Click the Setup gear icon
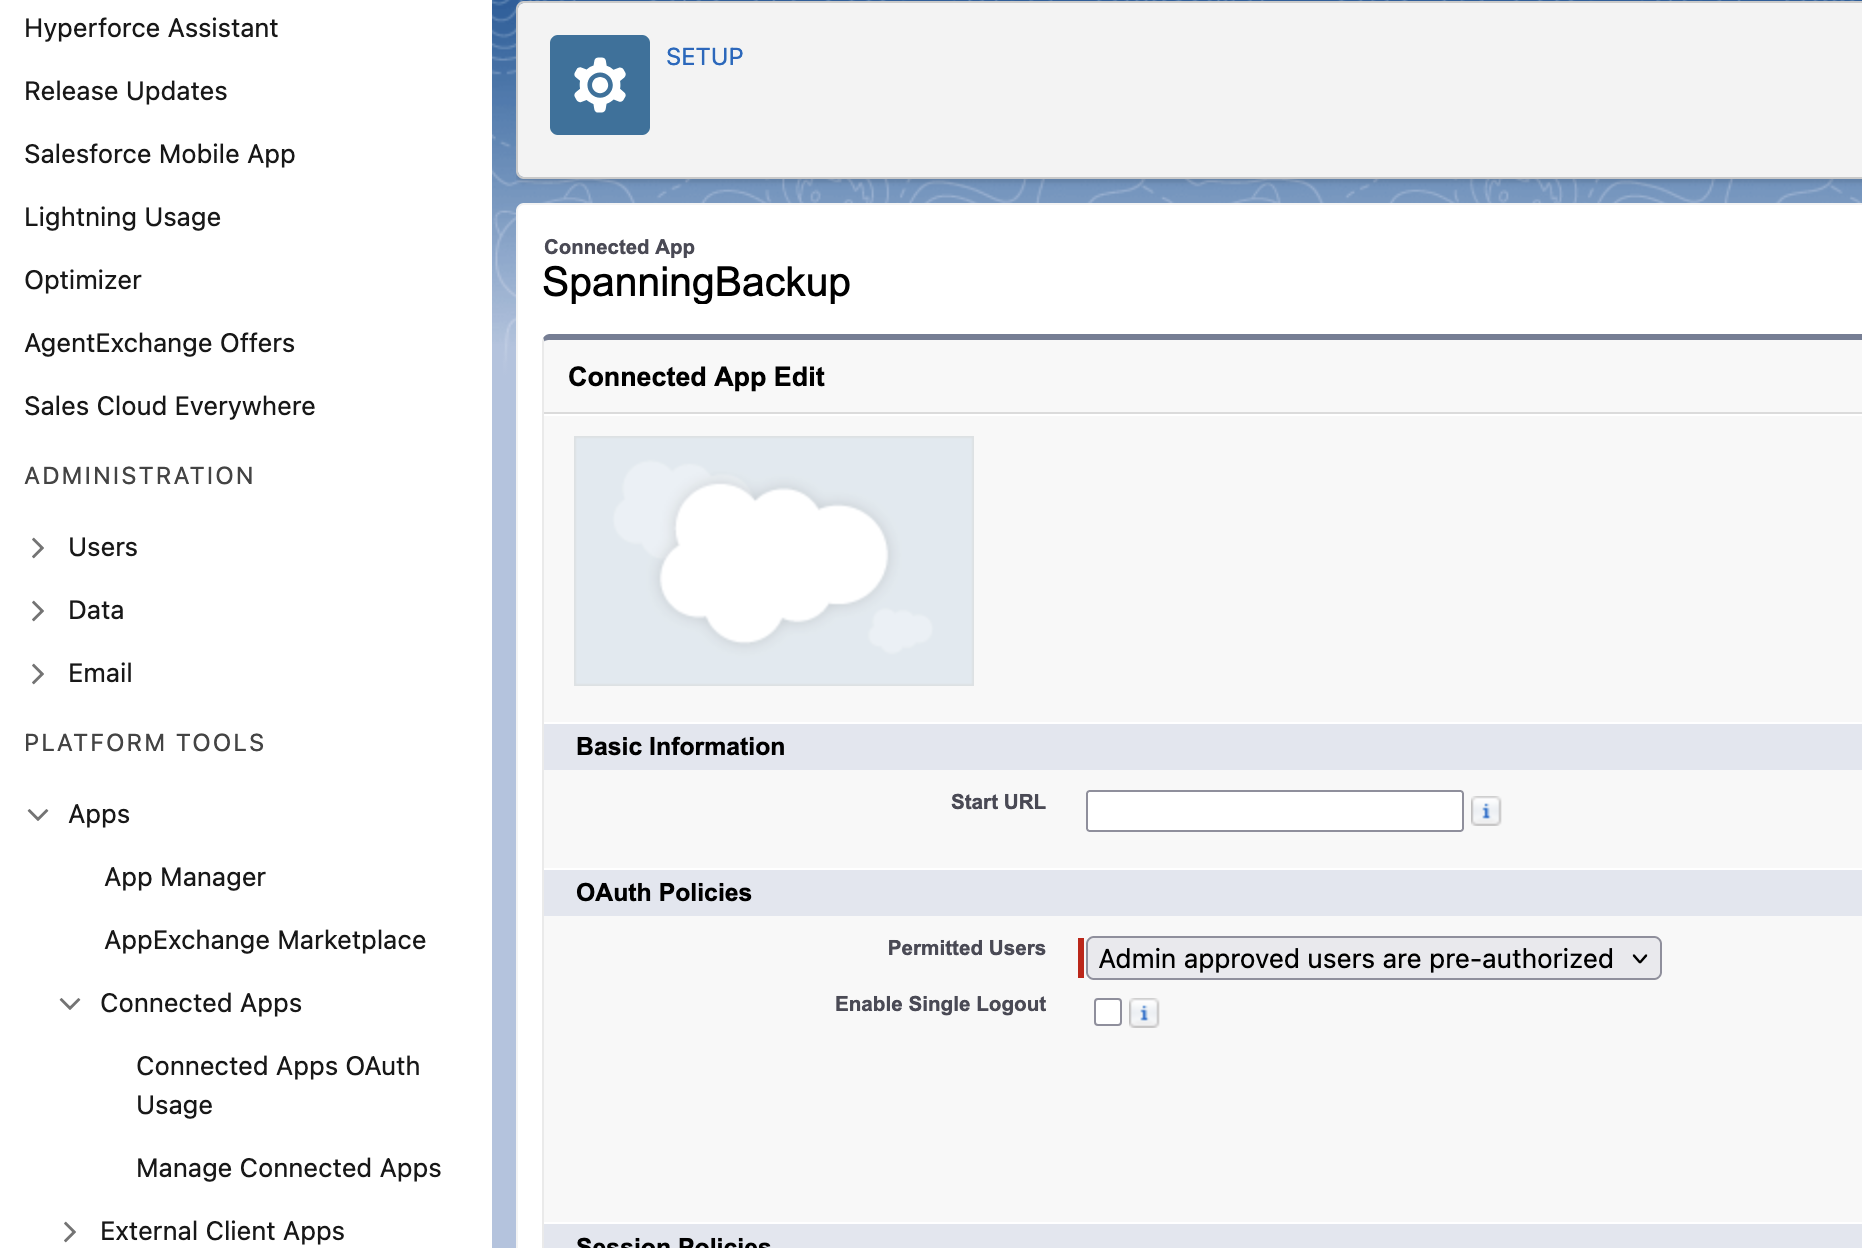 tap(600, 85)
